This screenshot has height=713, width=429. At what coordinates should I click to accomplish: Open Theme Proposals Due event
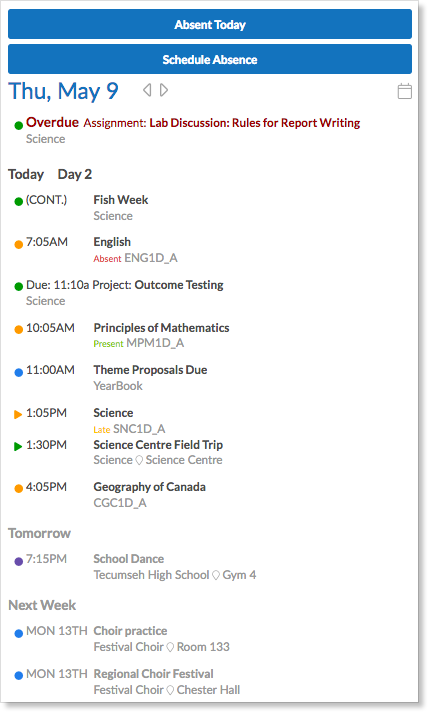pyautogui.click(x=150, y=370)
